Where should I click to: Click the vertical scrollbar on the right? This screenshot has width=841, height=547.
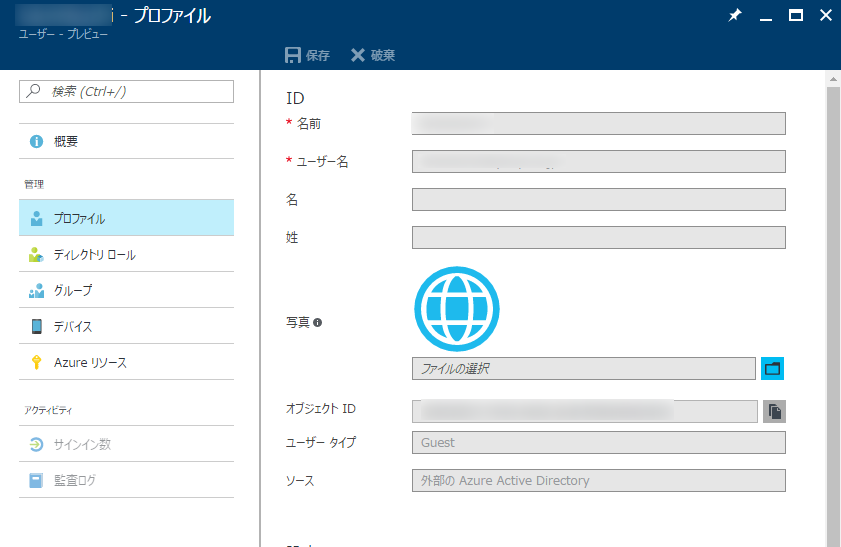point(832,300)
